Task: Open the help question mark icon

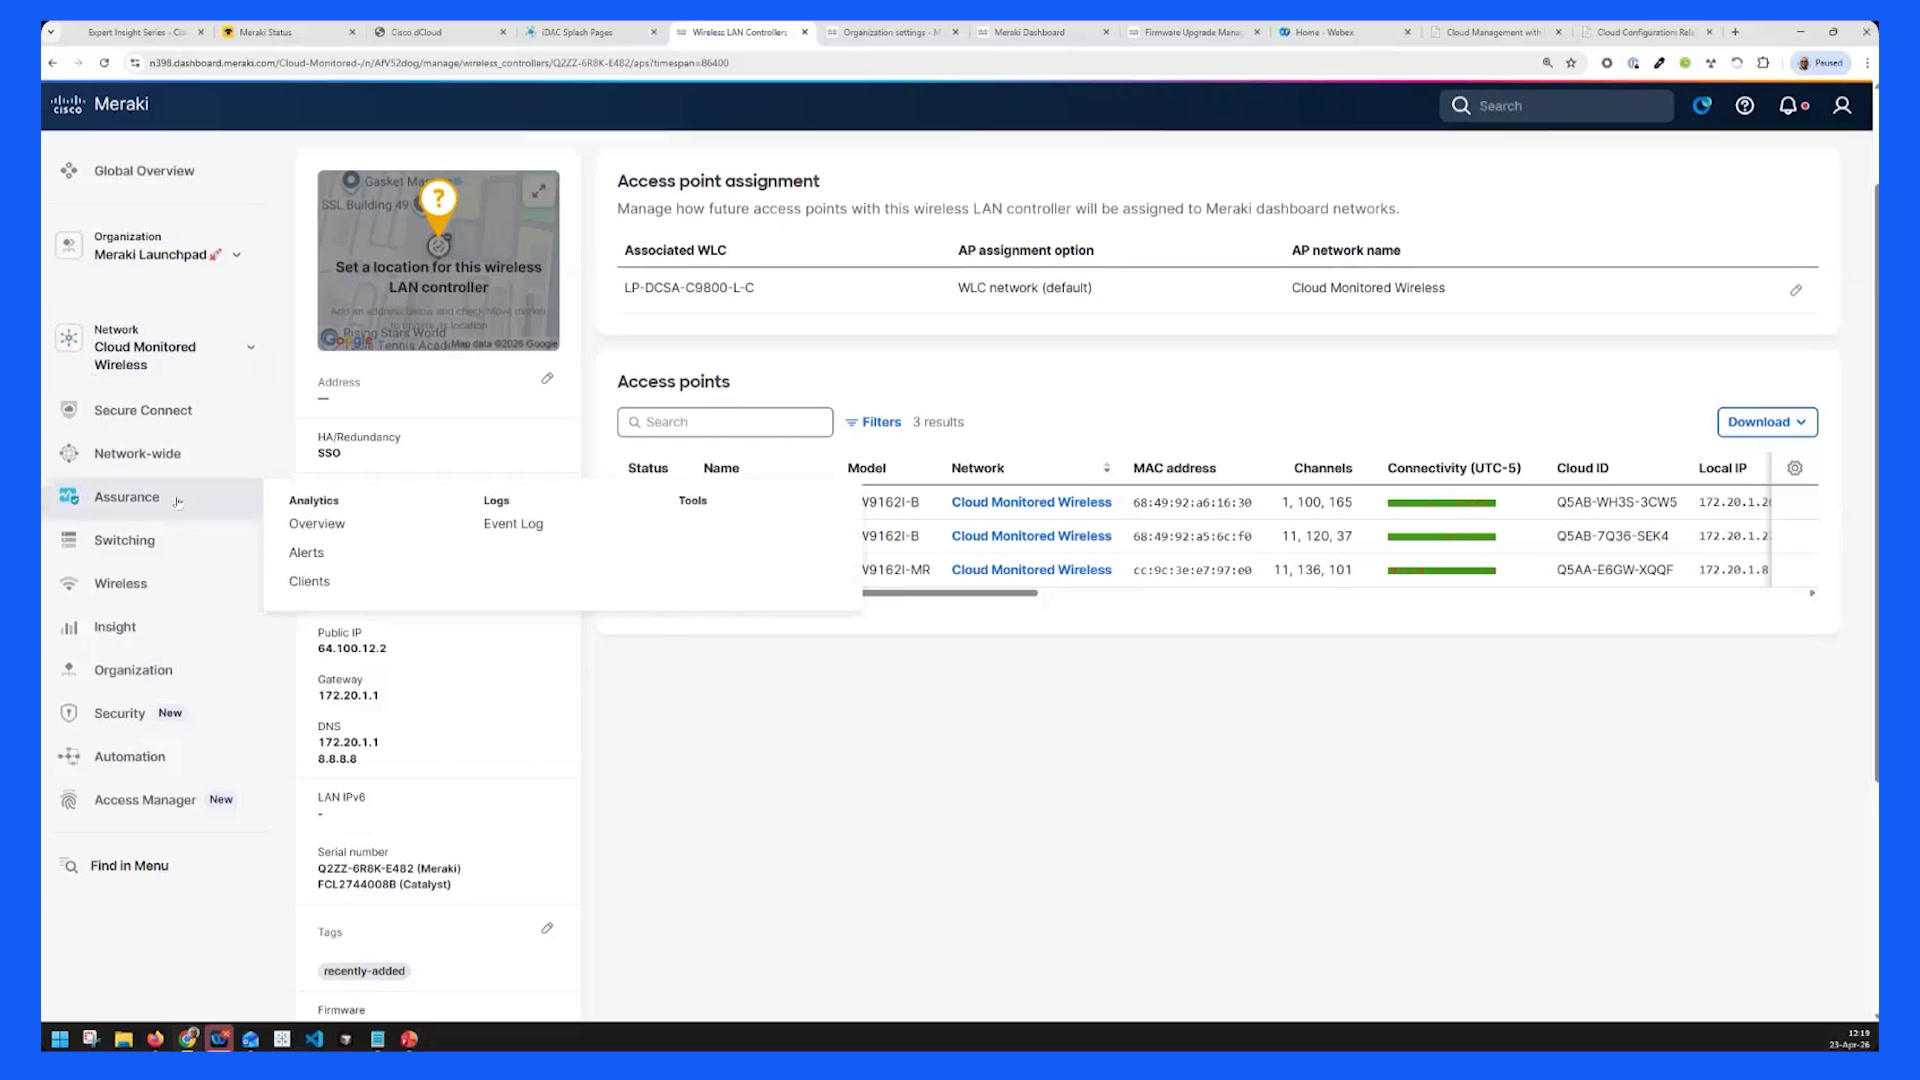Action: click(1744, 106)
